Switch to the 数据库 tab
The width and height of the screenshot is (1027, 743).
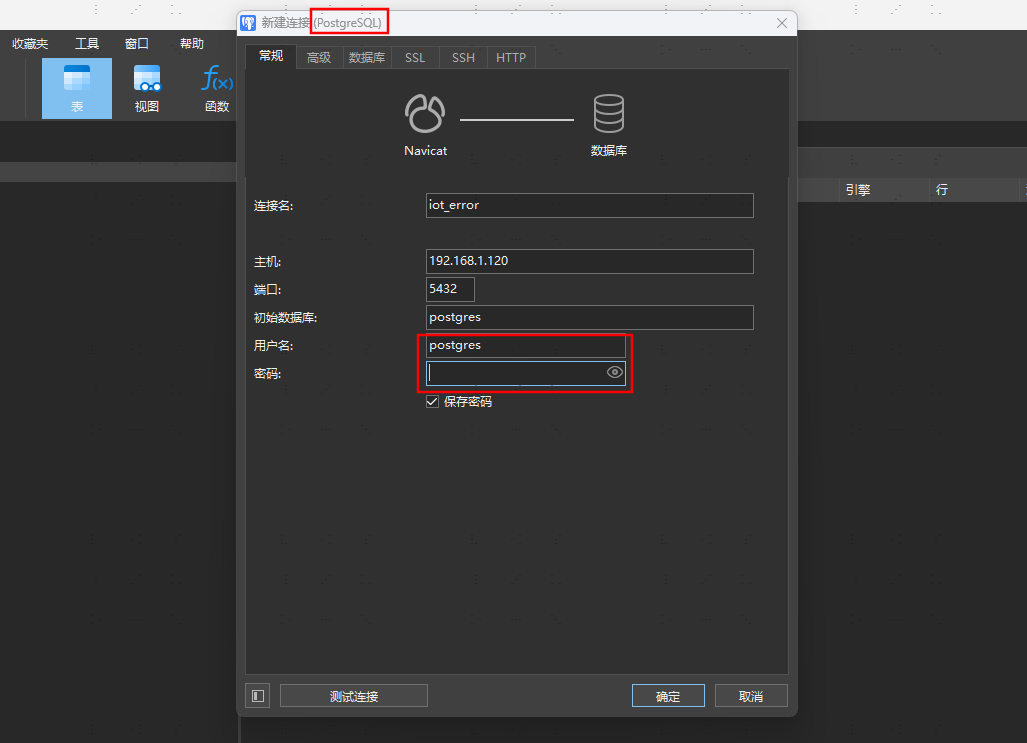pyautogui.click(x=367, y=58)
